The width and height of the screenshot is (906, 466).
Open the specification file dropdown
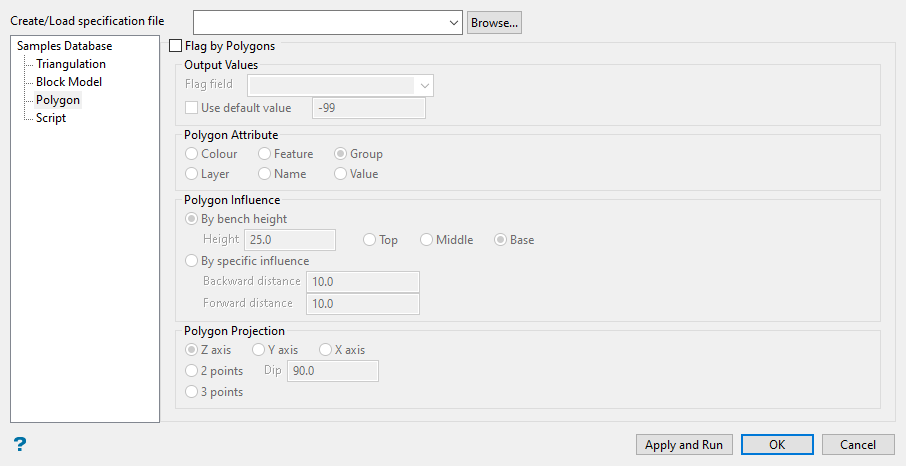click(454, 23)
